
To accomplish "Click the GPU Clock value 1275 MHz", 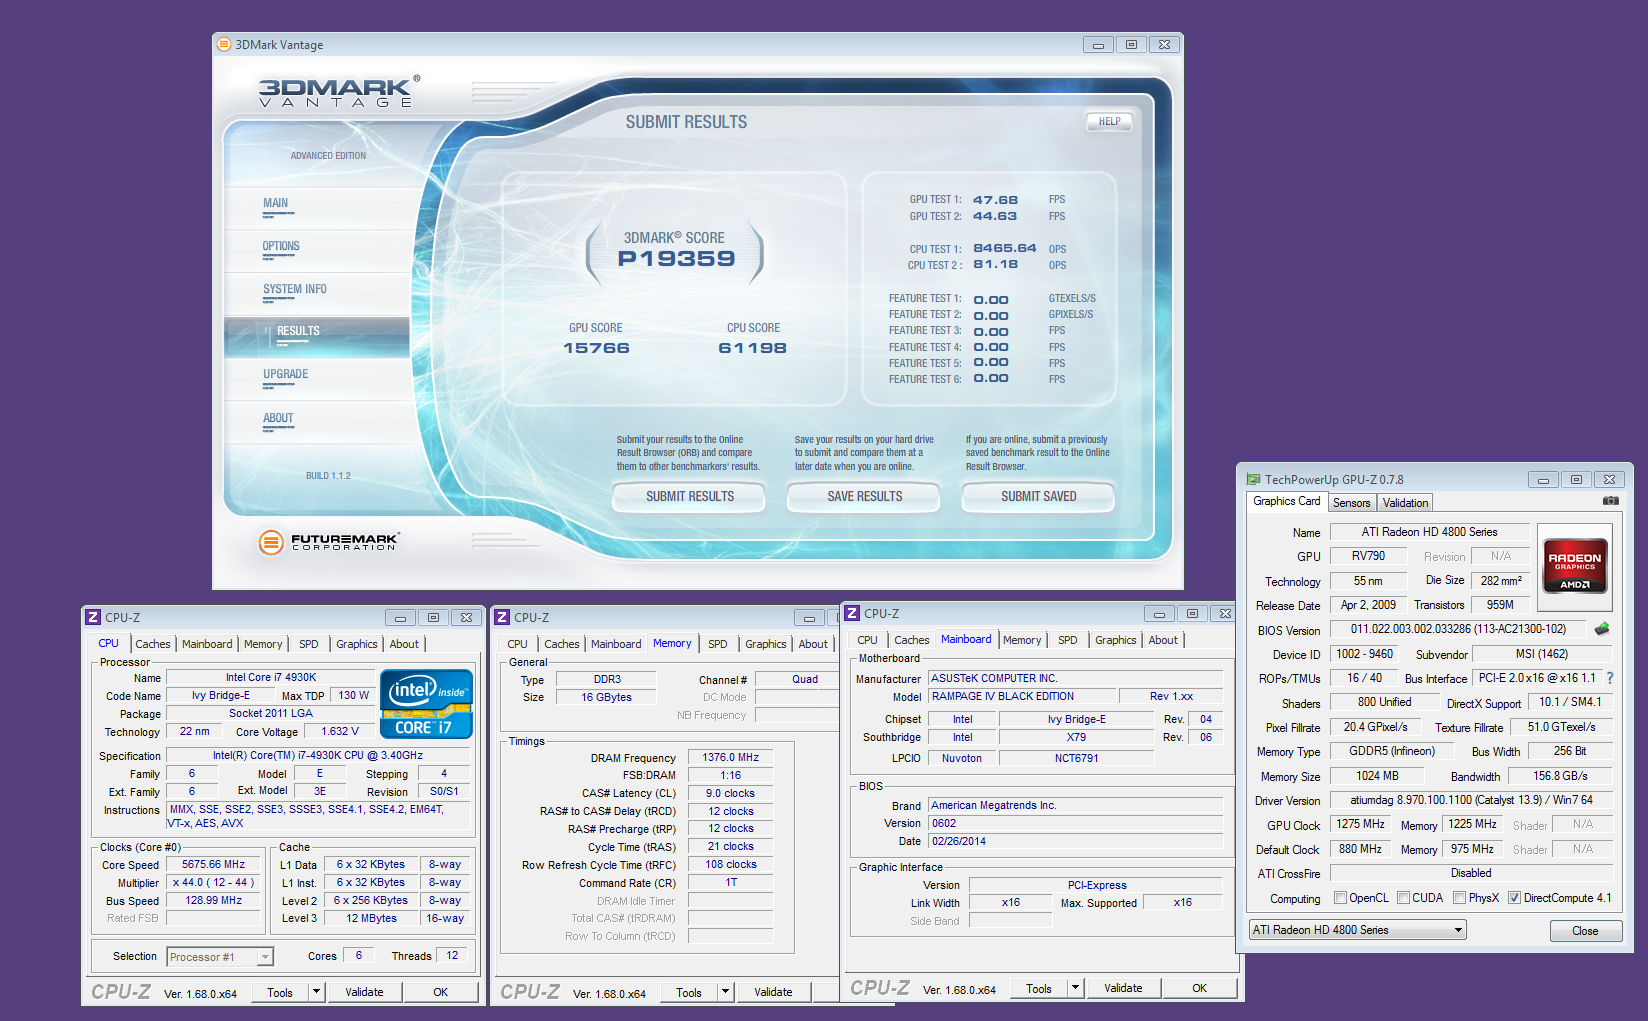I will pos(1360,824).
